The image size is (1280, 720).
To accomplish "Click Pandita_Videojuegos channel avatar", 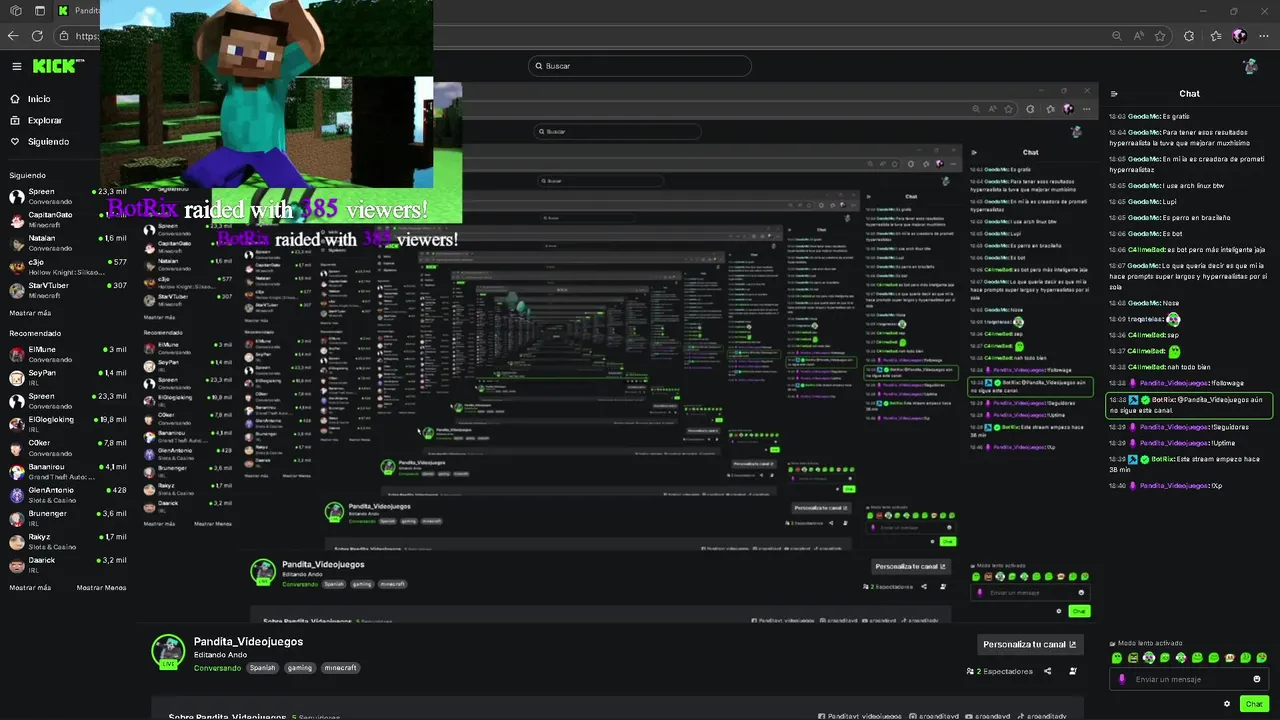I will point(168,651).
